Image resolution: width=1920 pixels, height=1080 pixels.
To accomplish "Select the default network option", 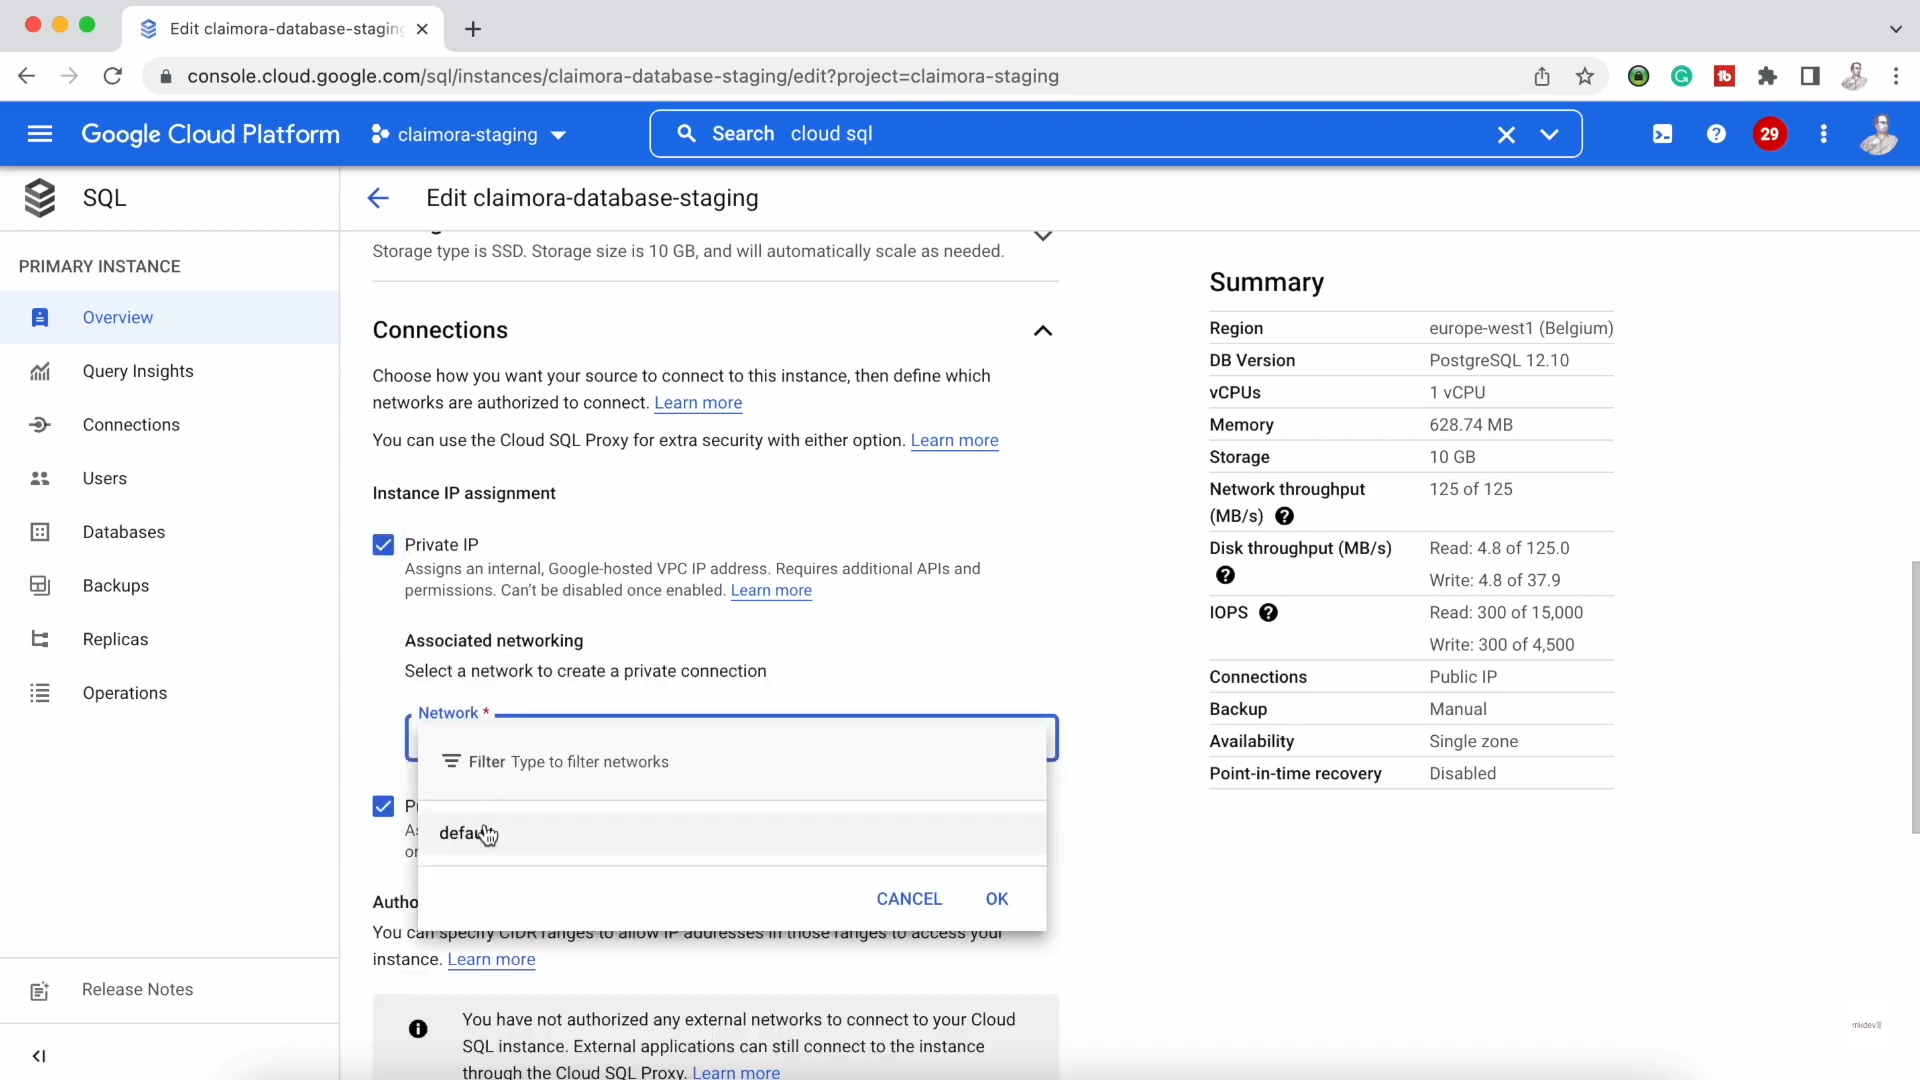I will 732,833.
